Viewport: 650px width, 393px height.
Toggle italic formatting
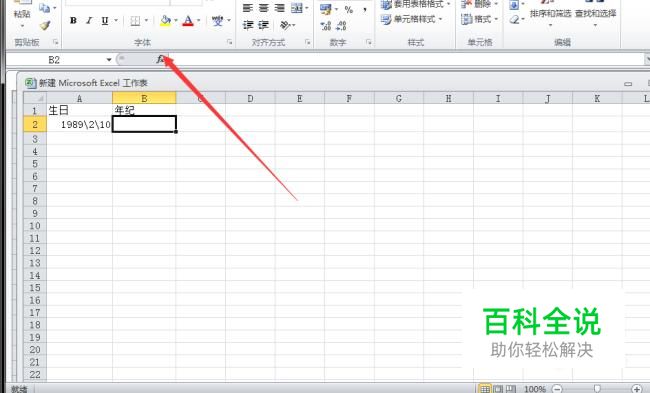(x=89, y=21)
